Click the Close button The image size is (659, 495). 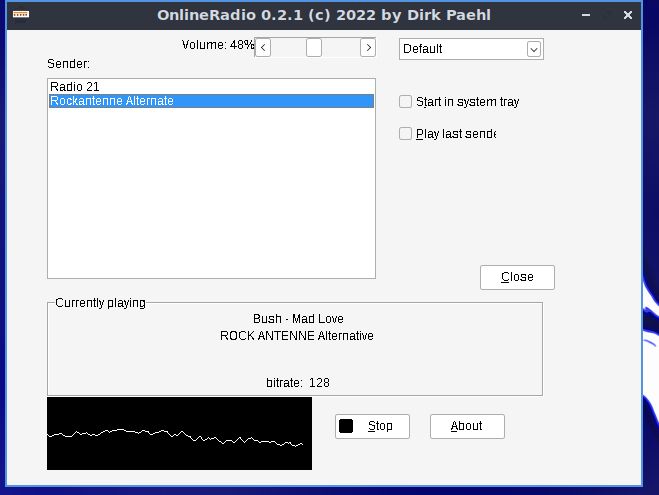click(517, 277)
